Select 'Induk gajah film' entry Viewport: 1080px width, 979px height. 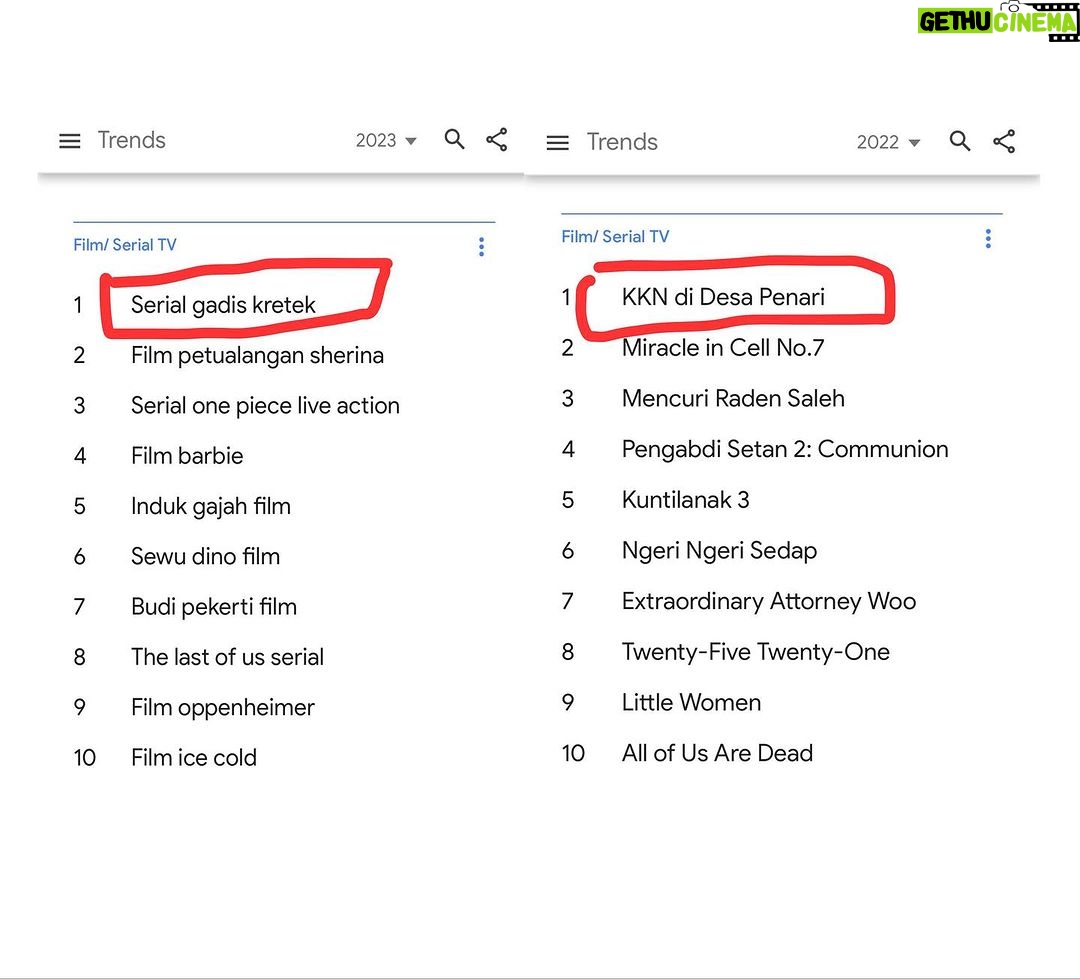(211, 506)
